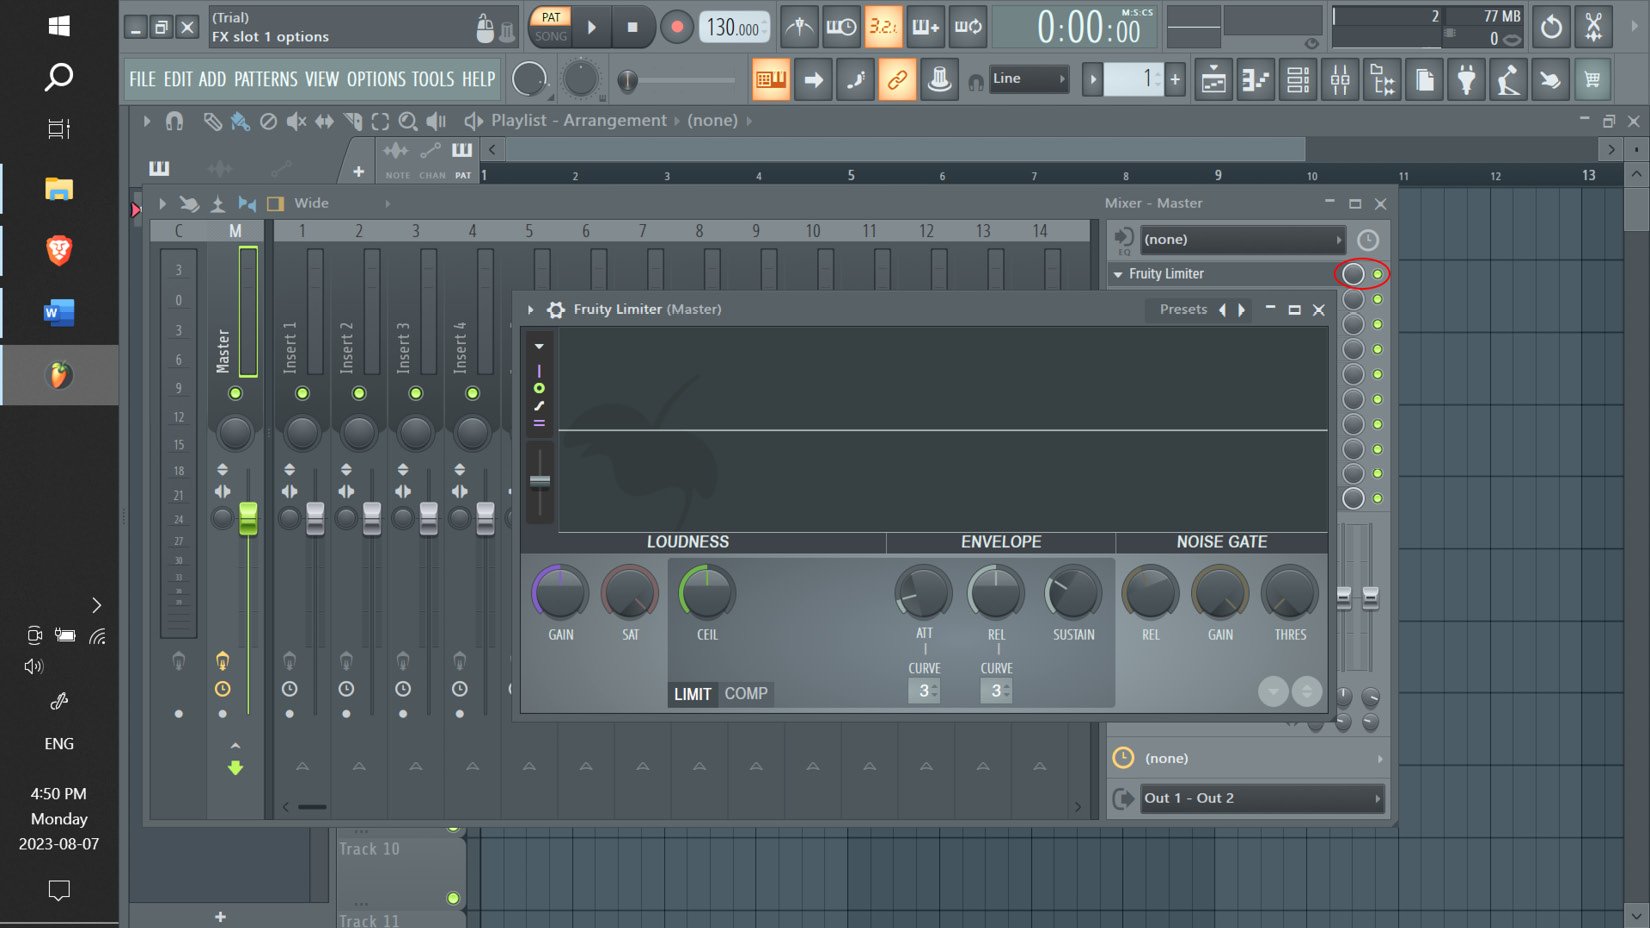Open the EDIT menu

[x=177, y=79]
